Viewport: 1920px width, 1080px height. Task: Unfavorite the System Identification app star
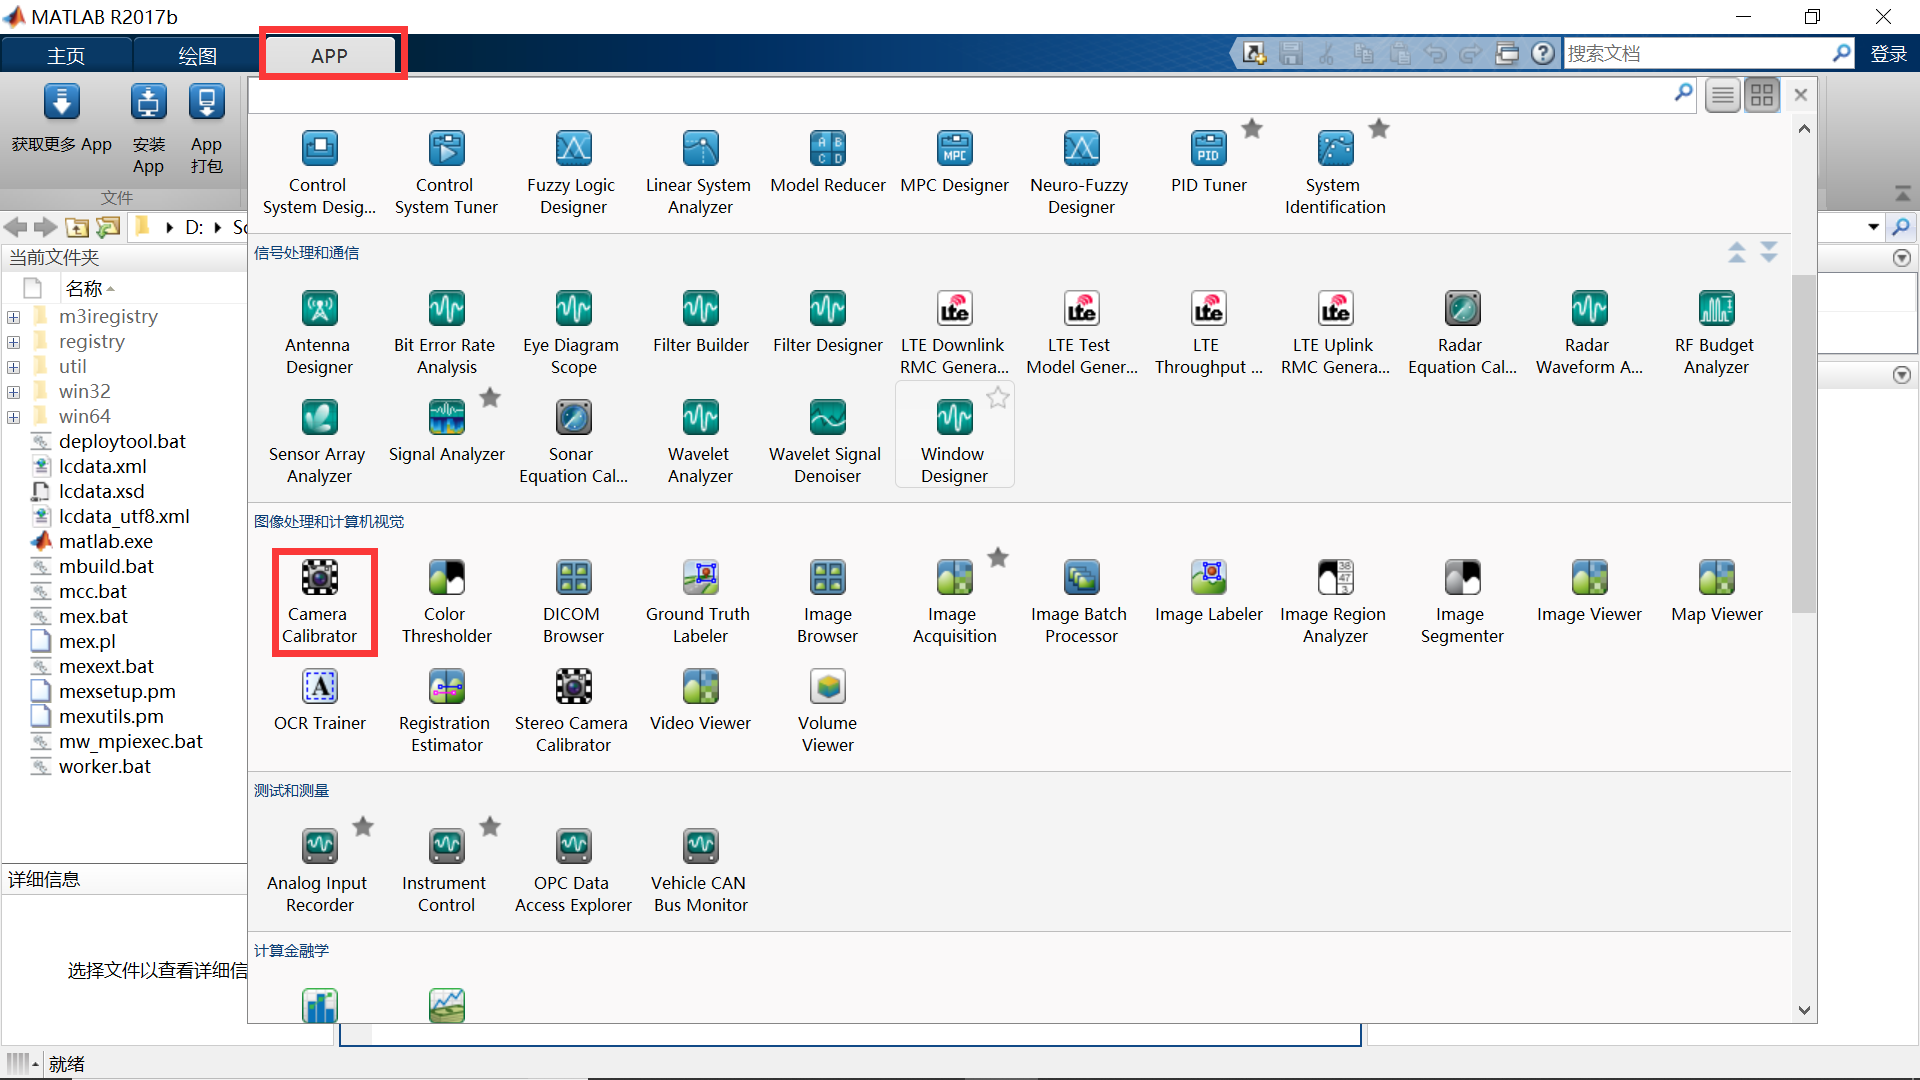(x=1379, y=129)
